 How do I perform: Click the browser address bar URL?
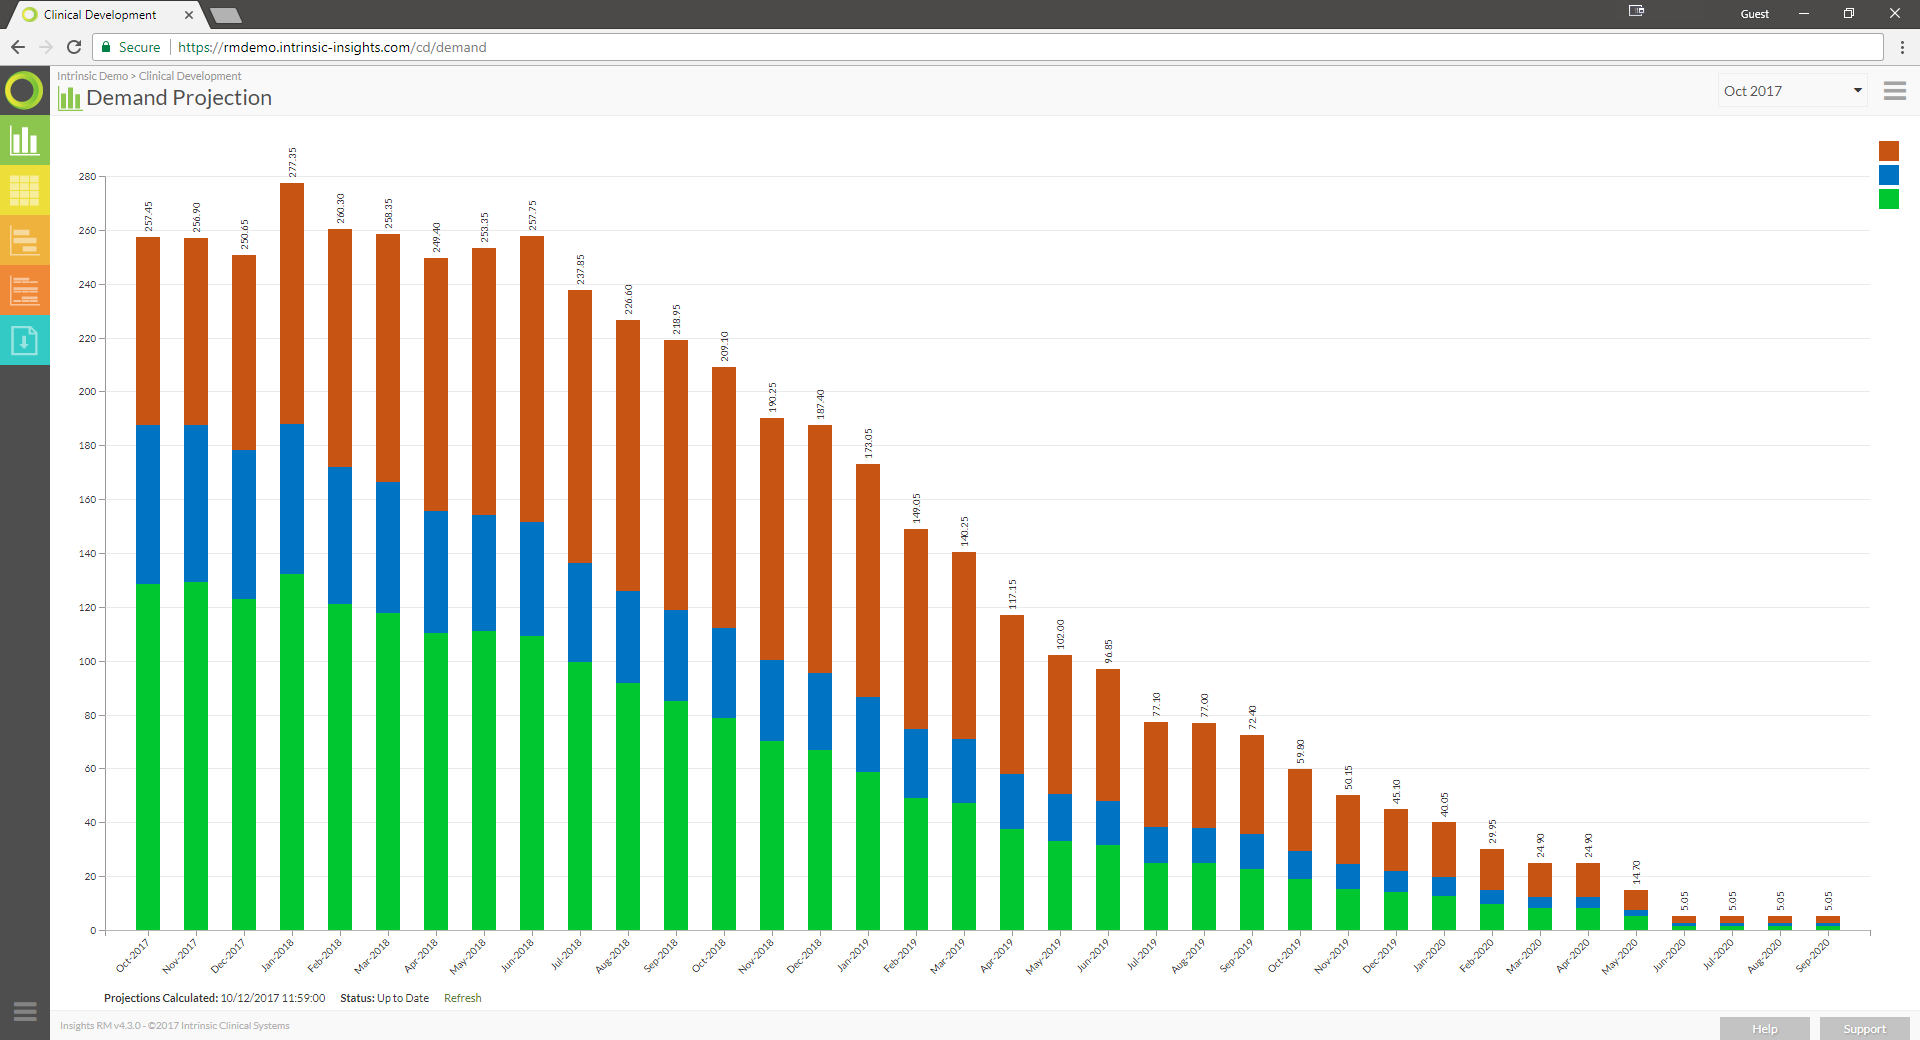pos(332,47)
